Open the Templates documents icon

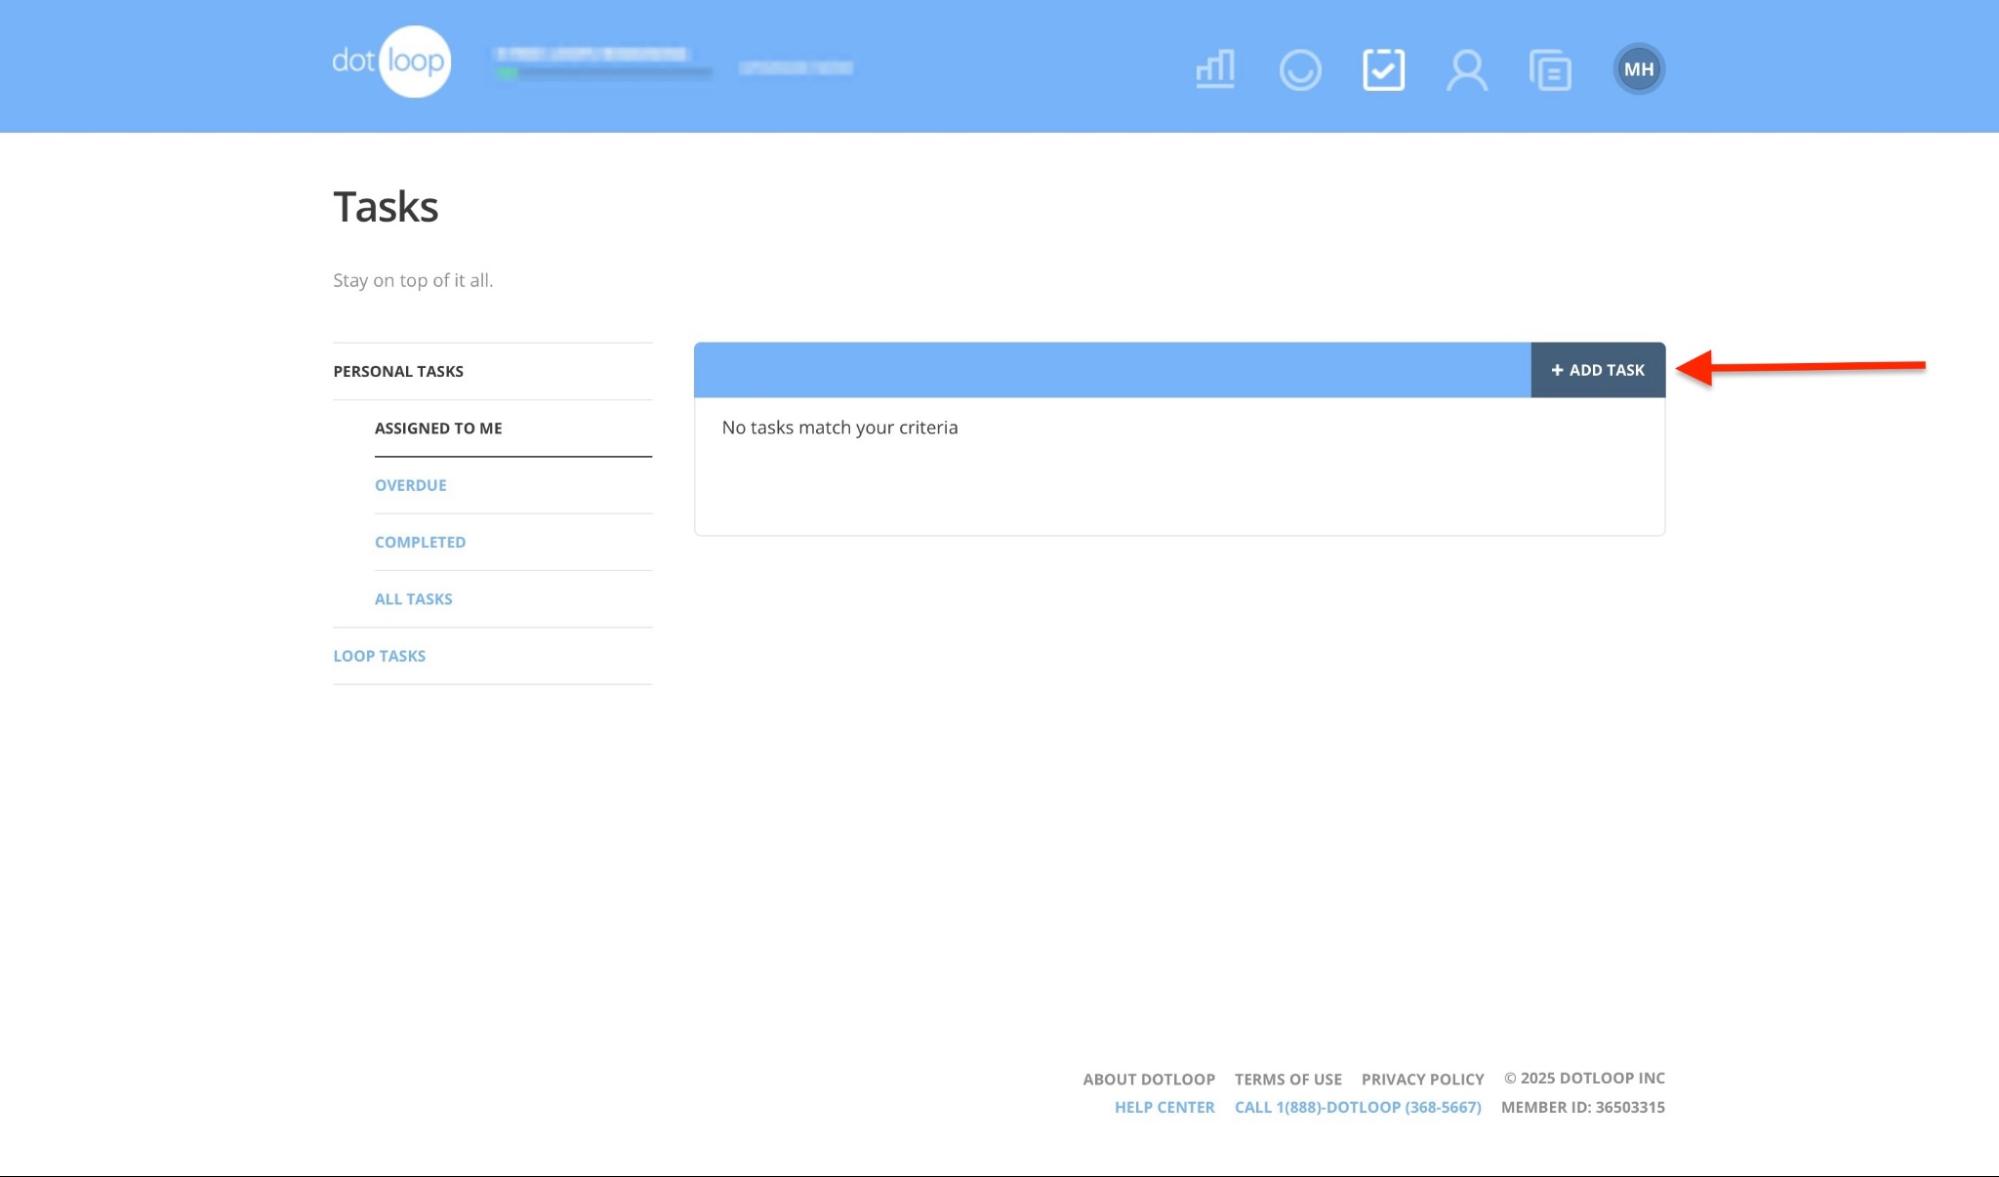pyautogui.click(x=1550, y=69)
